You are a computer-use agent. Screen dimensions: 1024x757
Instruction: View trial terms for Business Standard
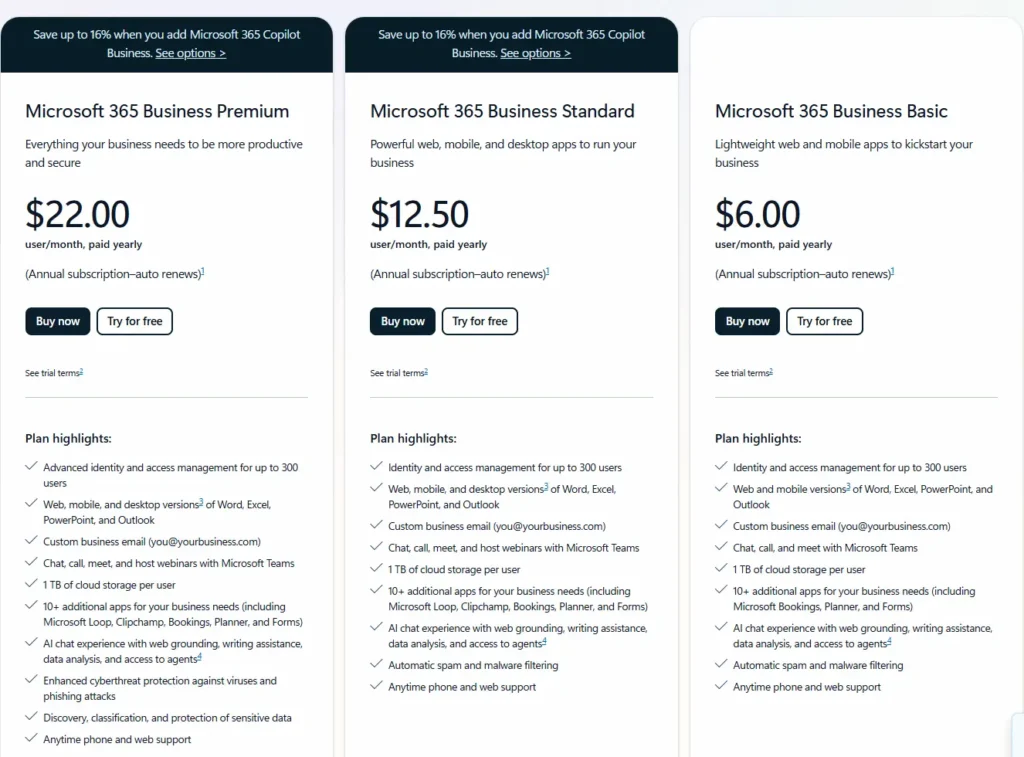tap(397, 372)
